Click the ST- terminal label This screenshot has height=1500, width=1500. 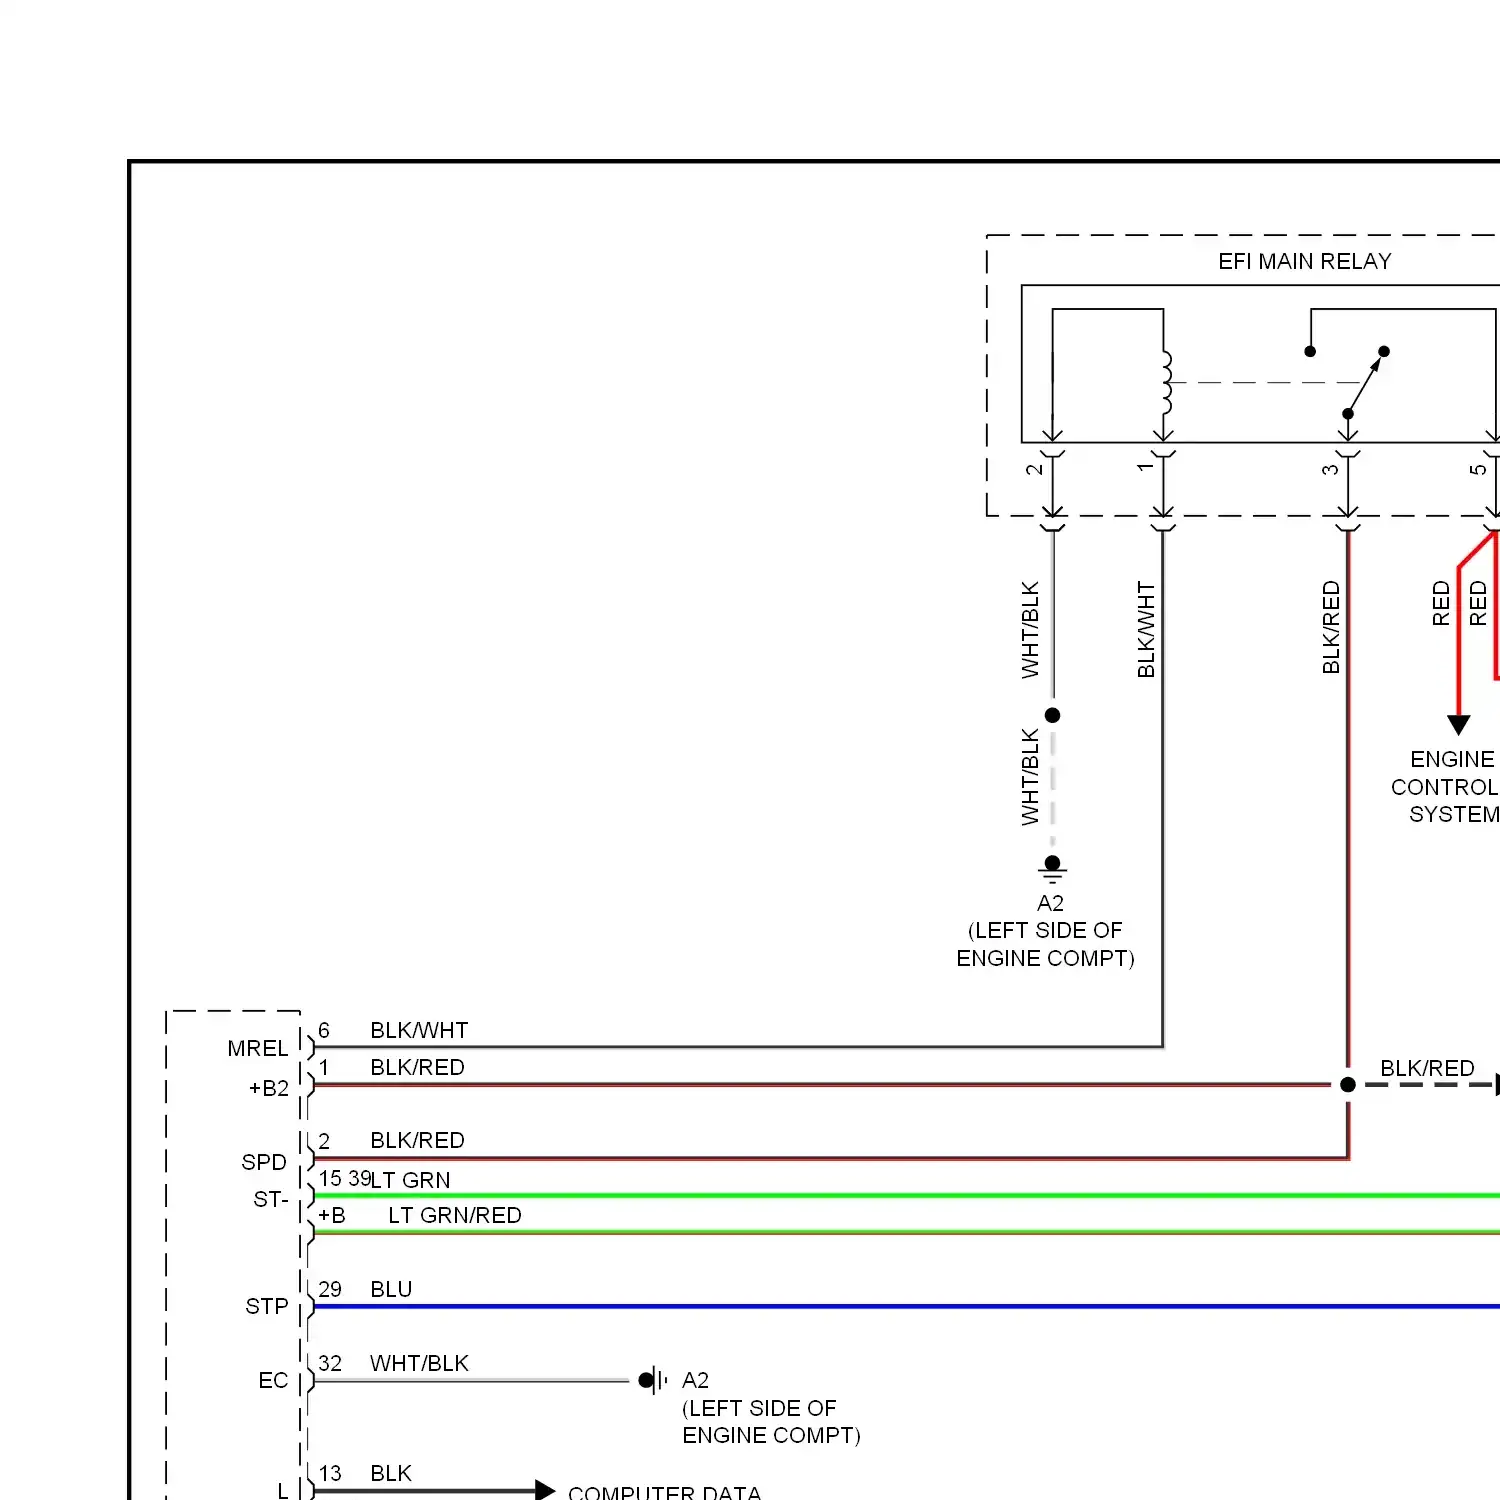point(271,1199)
